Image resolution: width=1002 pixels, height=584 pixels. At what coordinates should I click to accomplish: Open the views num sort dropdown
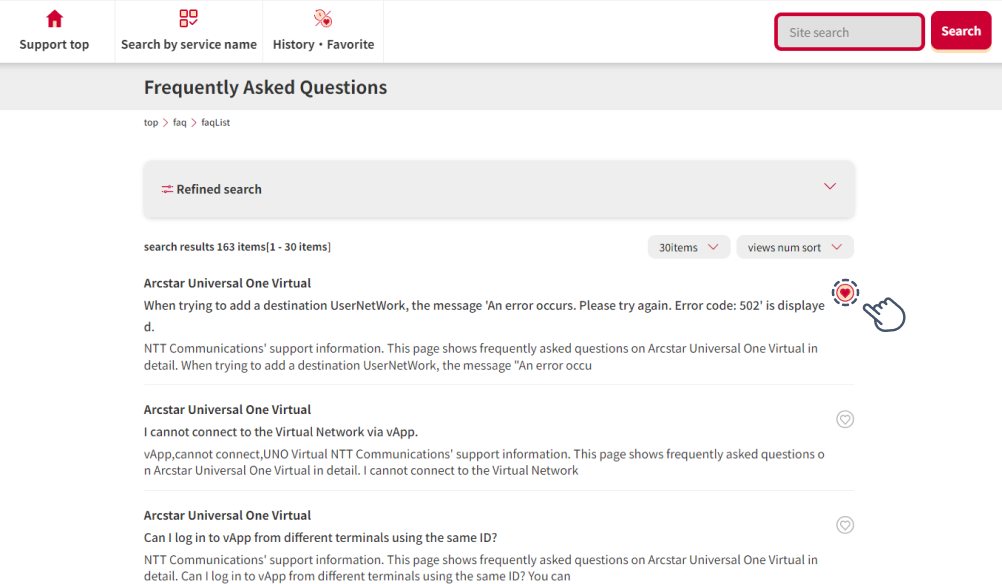tap(794, 247)
